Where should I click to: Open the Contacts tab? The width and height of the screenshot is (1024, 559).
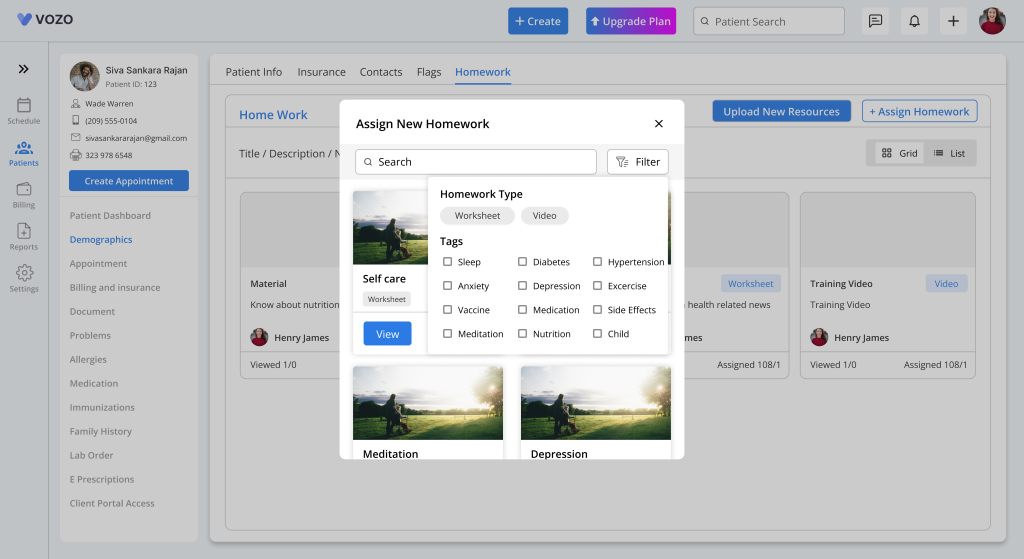tap(381, 72)
